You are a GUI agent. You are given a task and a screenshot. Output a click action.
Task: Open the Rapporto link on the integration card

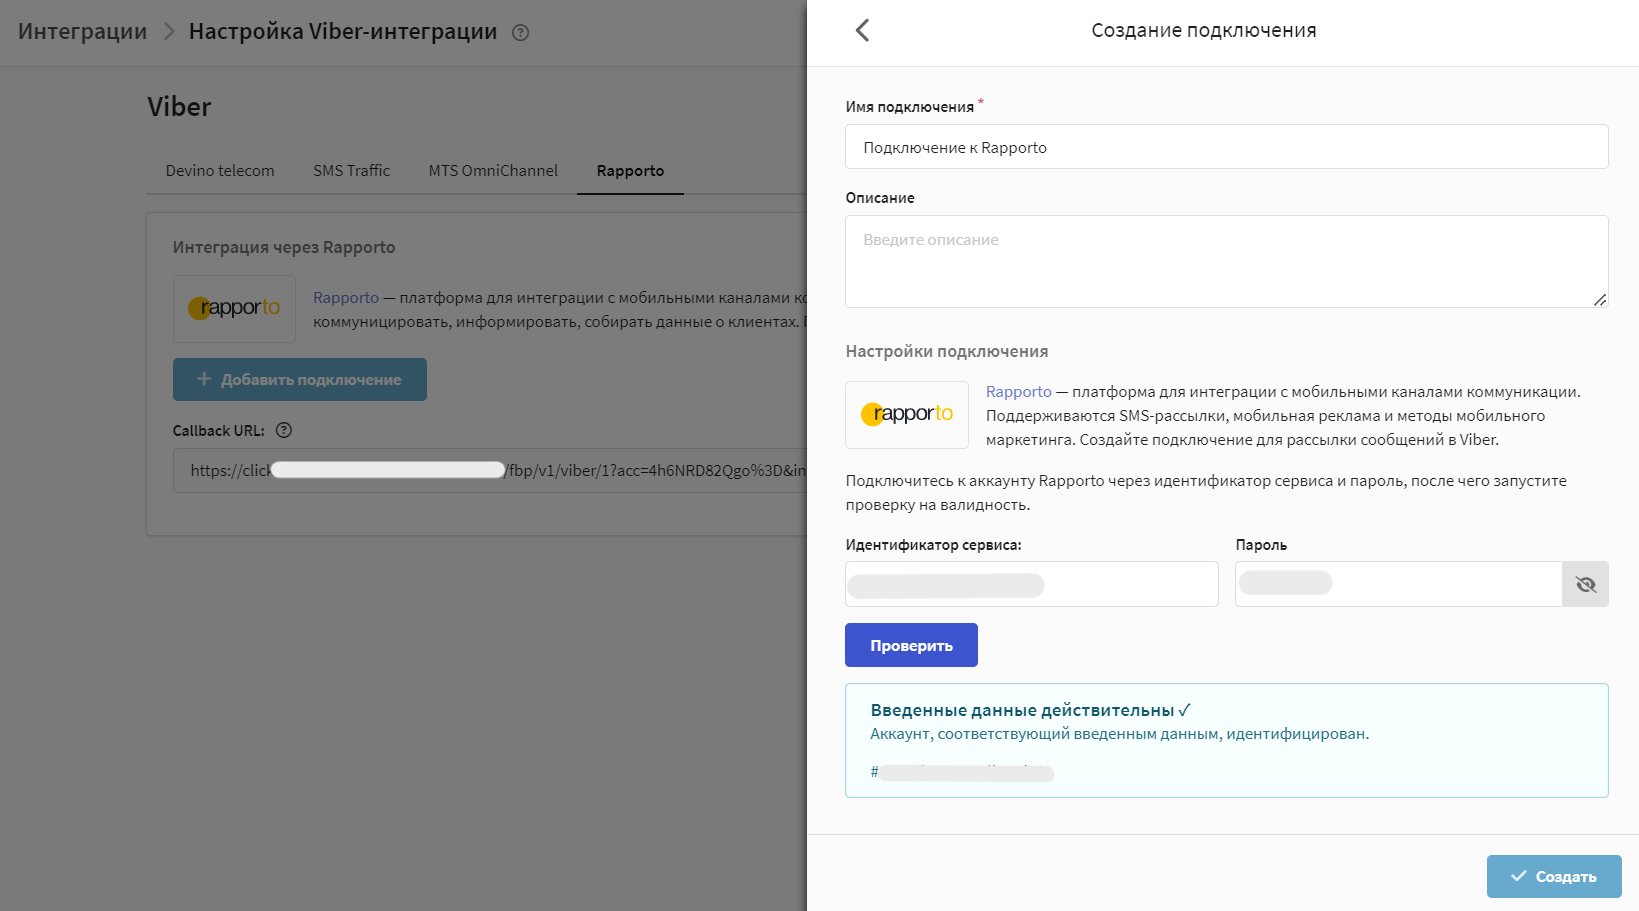coord(345,298)
